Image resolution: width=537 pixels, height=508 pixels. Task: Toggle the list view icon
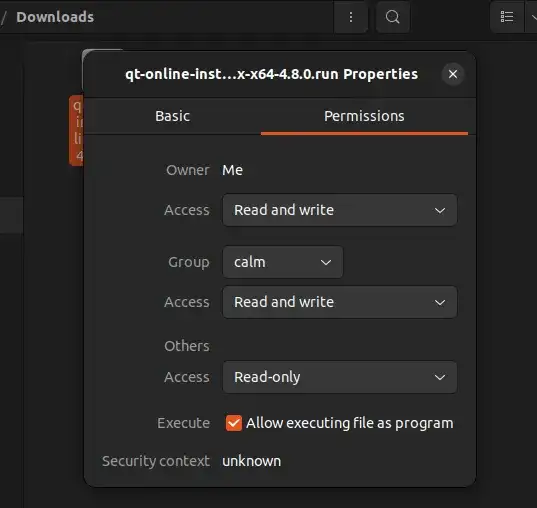[507, 17]
